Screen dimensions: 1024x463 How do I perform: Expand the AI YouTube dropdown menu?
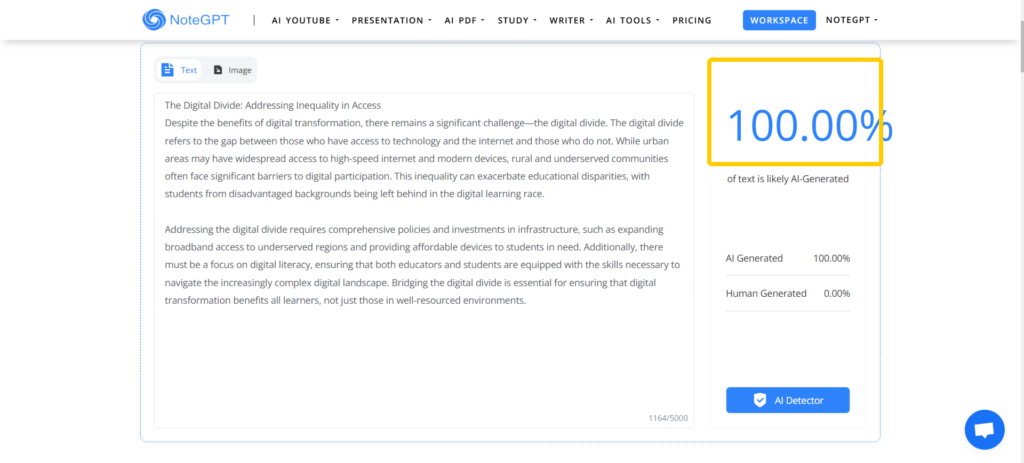(305, 20)
